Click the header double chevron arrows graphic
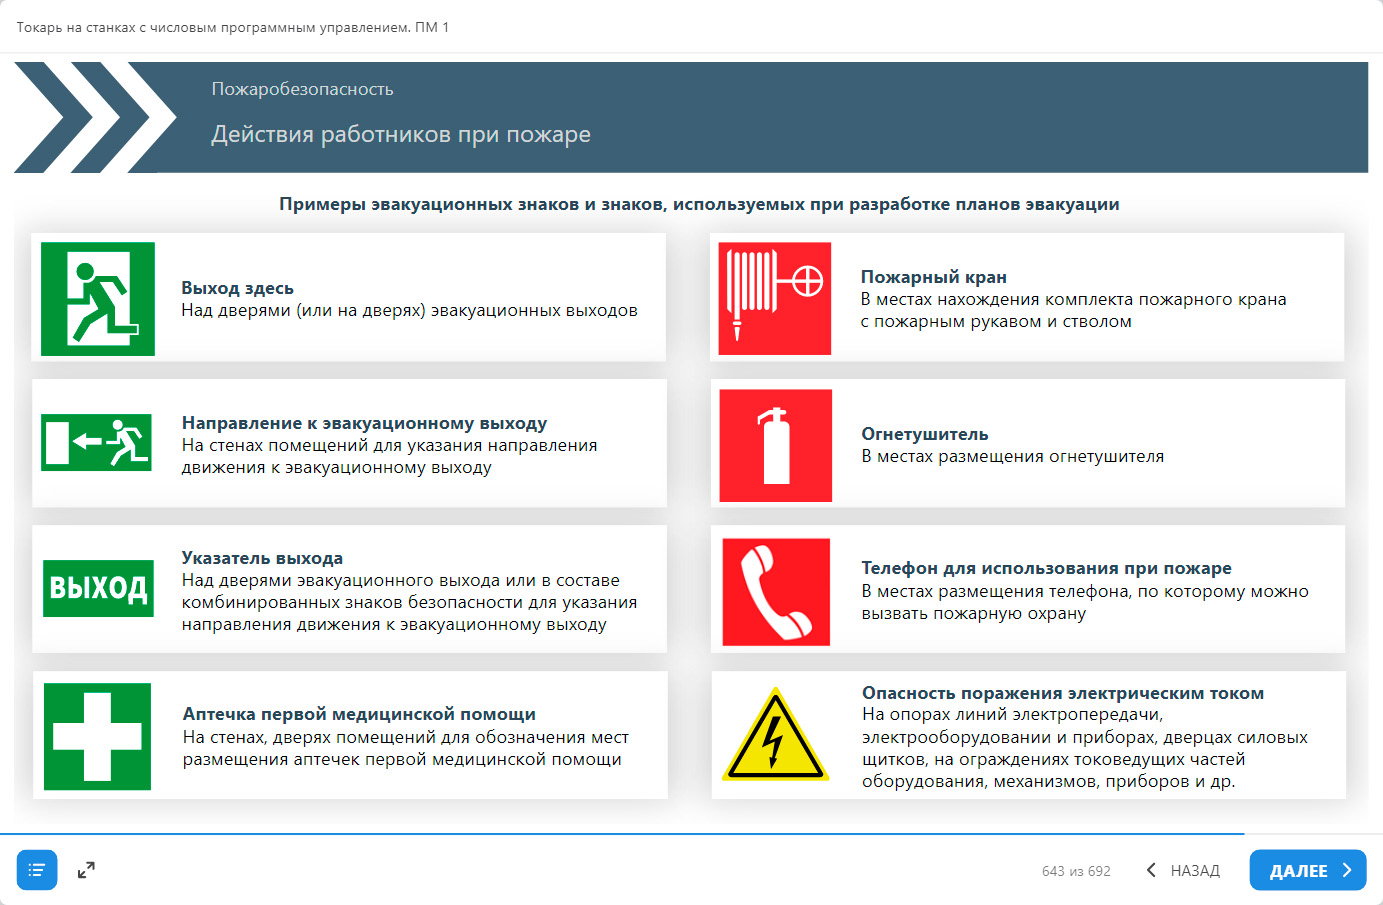 pyautogui.click(x=95, y=117)
